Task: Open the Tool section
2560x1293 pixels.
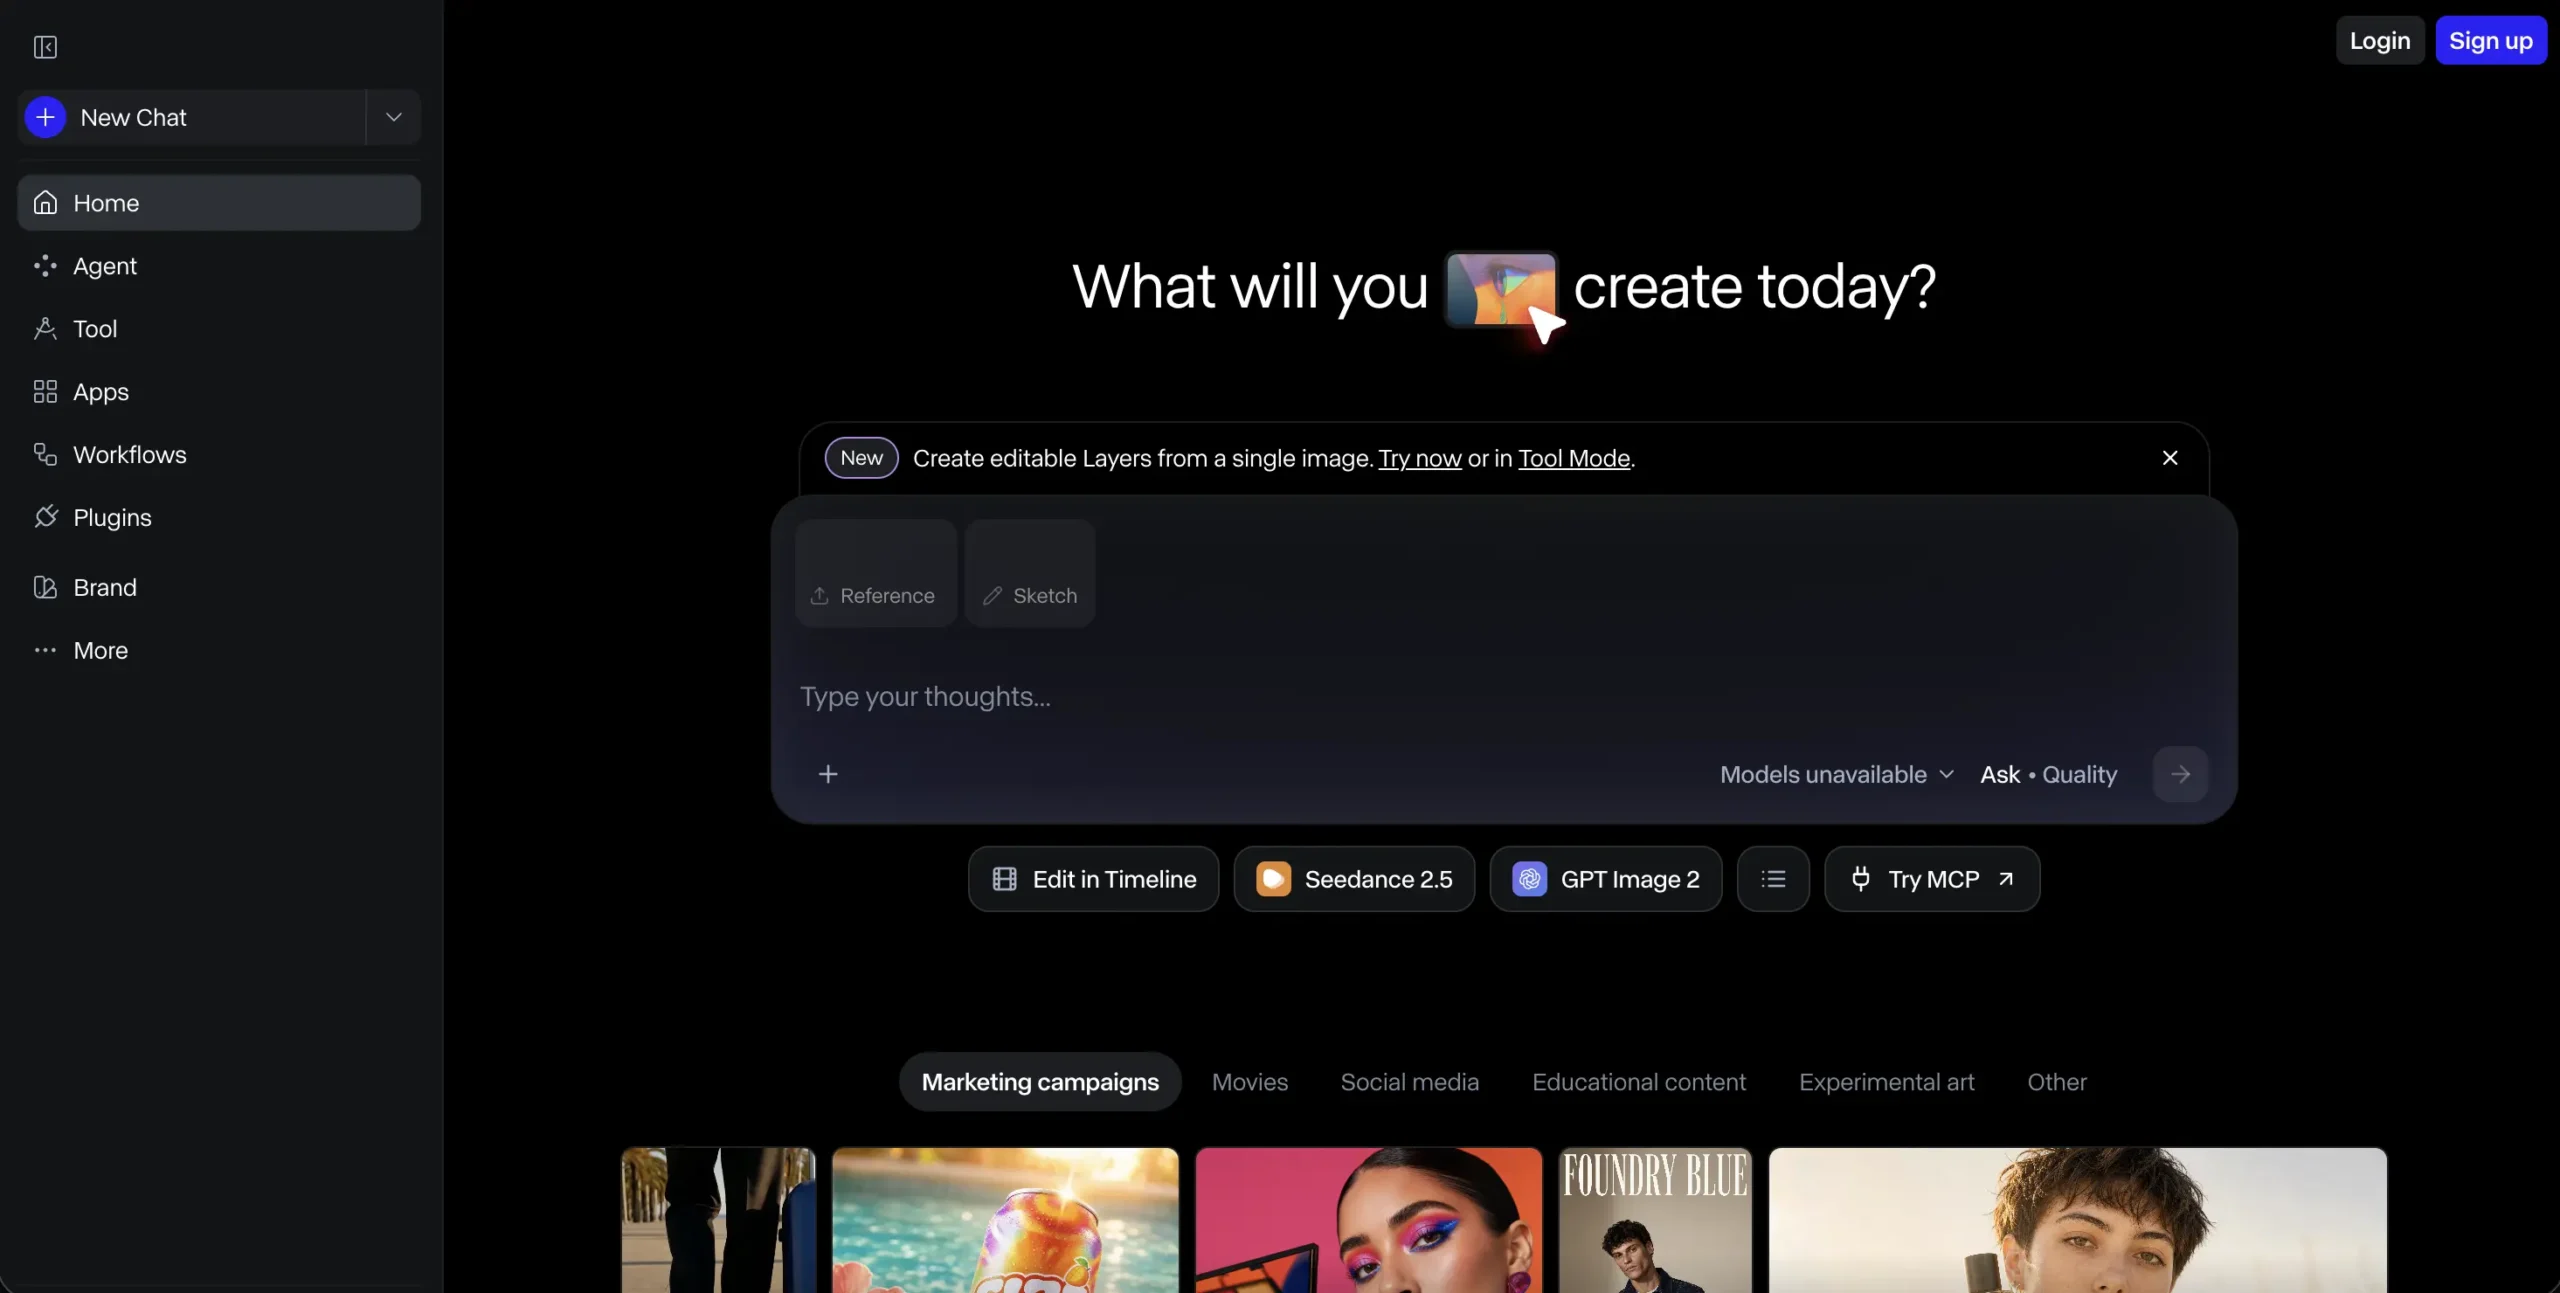Action: (x=219, y=329)
